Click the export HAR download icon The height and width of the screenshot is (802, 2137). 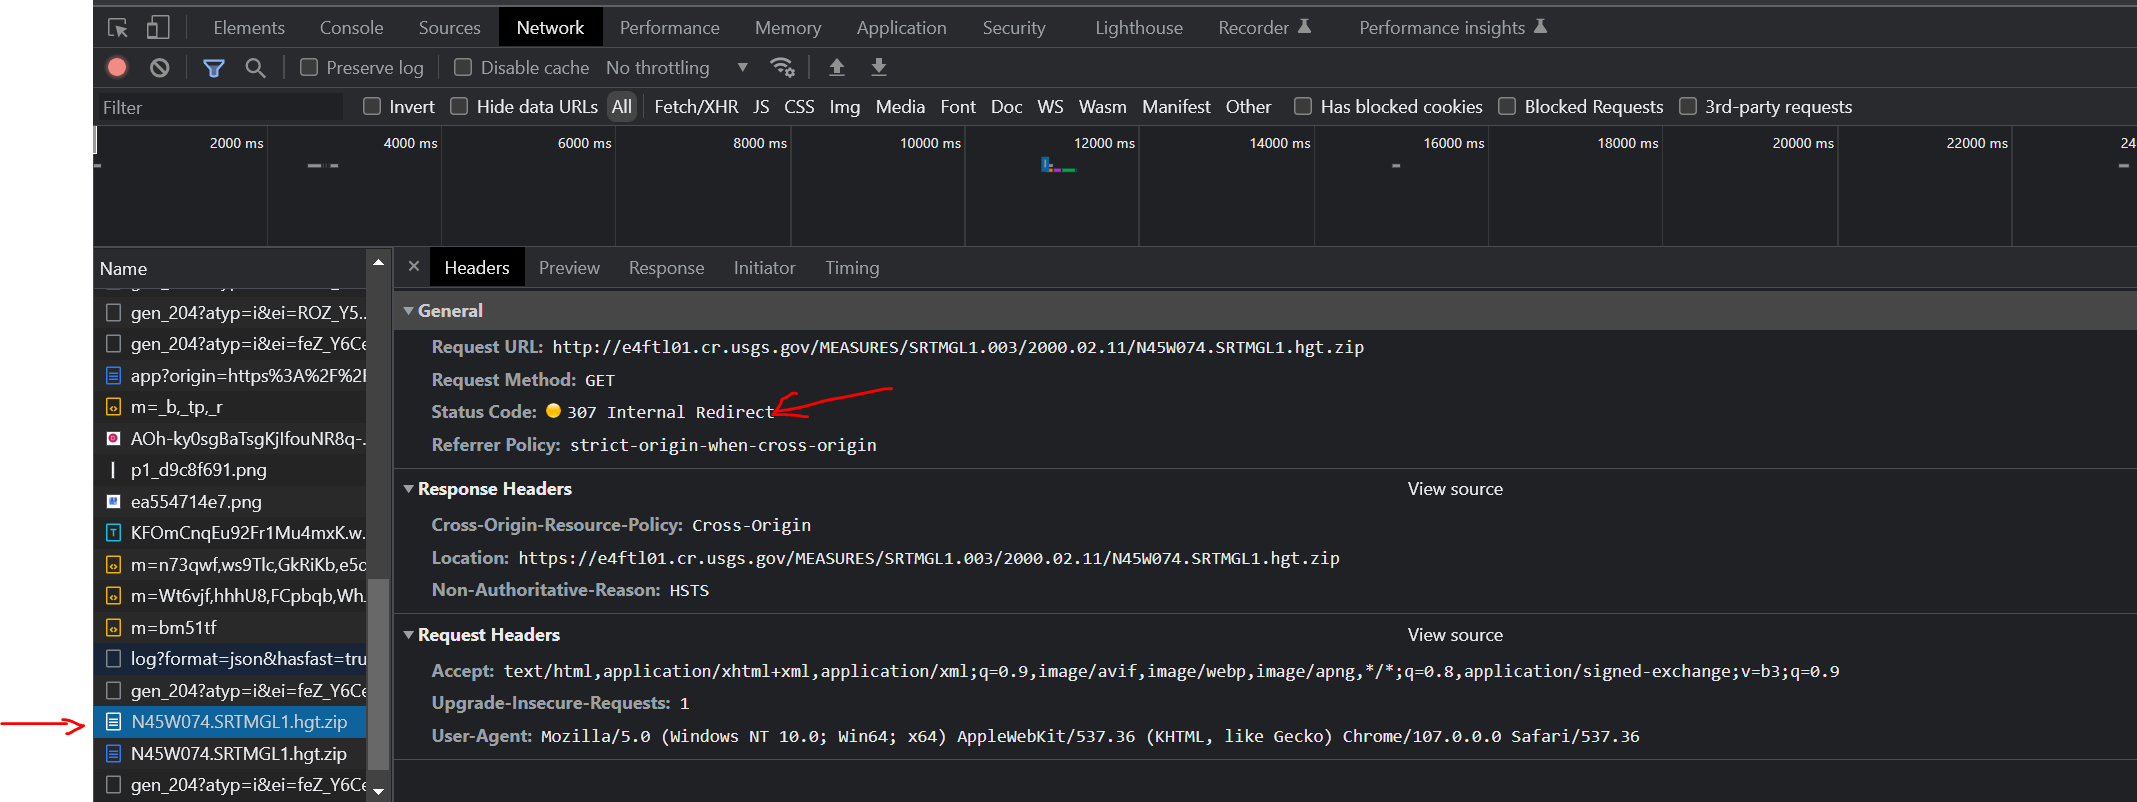coord(879,67)
